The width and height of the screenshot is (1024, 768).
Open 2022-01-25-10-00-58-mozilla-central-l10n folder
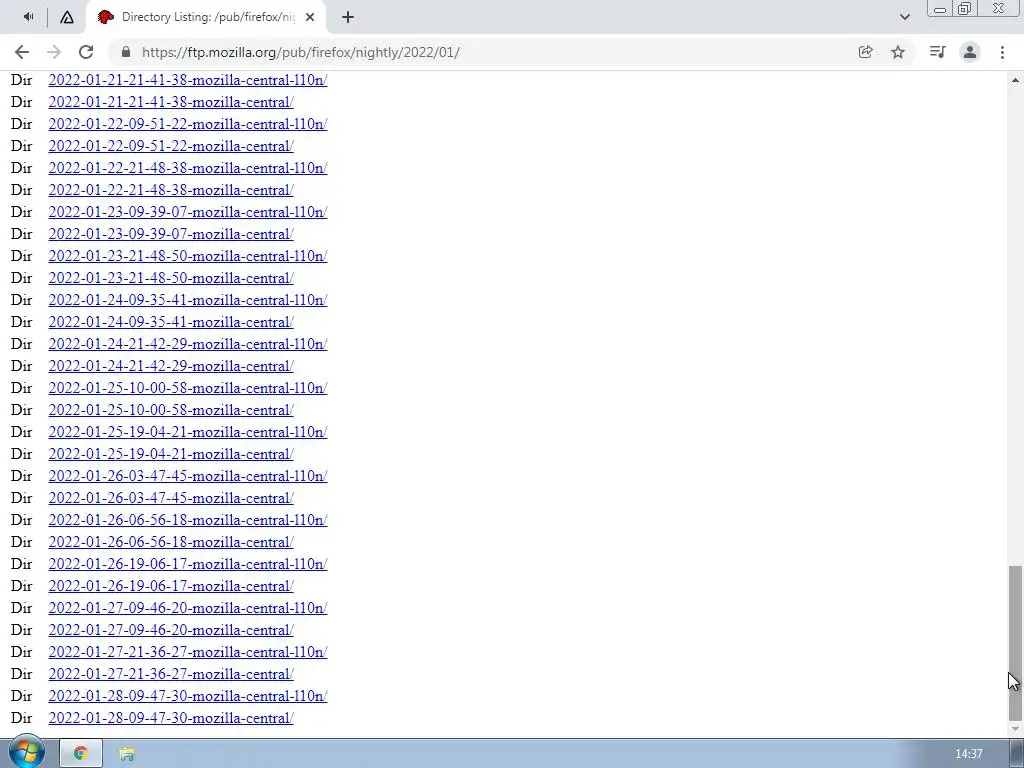pos(187,388)
